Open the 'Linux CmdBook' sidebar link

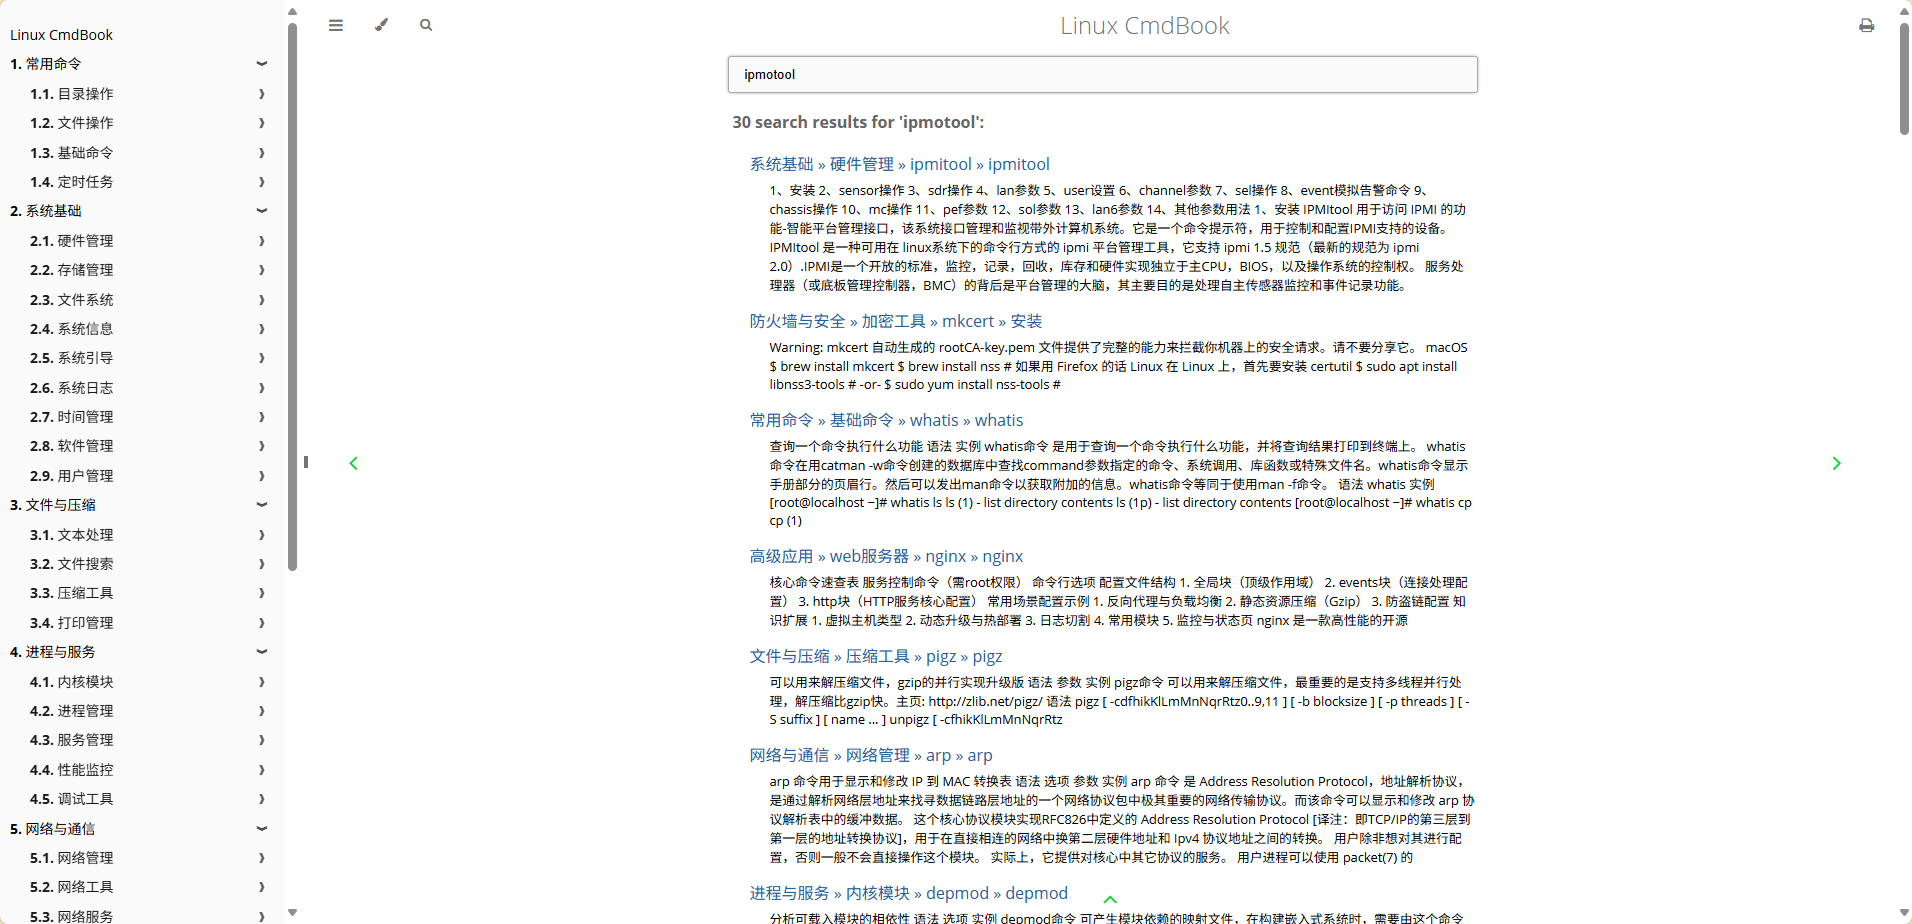(61, 35)
